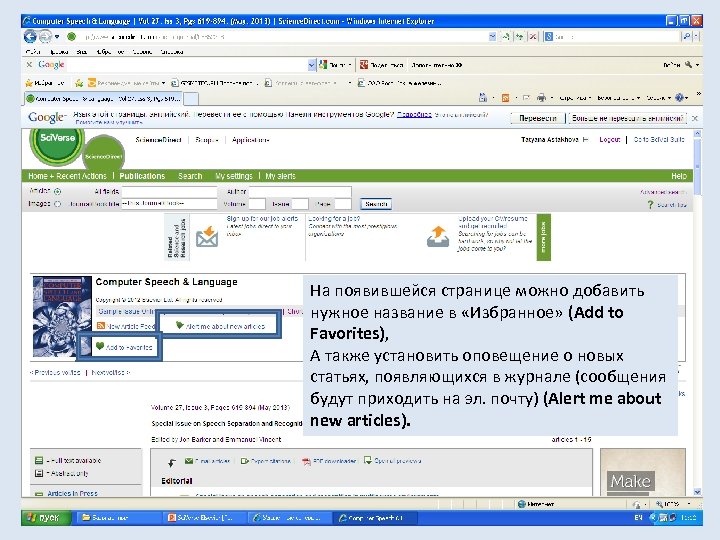Click the Open all previews icon
Screen dimensions: 720x540
pos(367,460)
